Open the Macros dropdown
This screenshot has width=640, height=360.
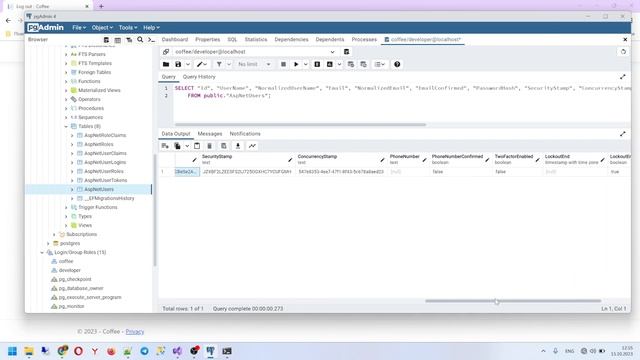tap(380, 64)
